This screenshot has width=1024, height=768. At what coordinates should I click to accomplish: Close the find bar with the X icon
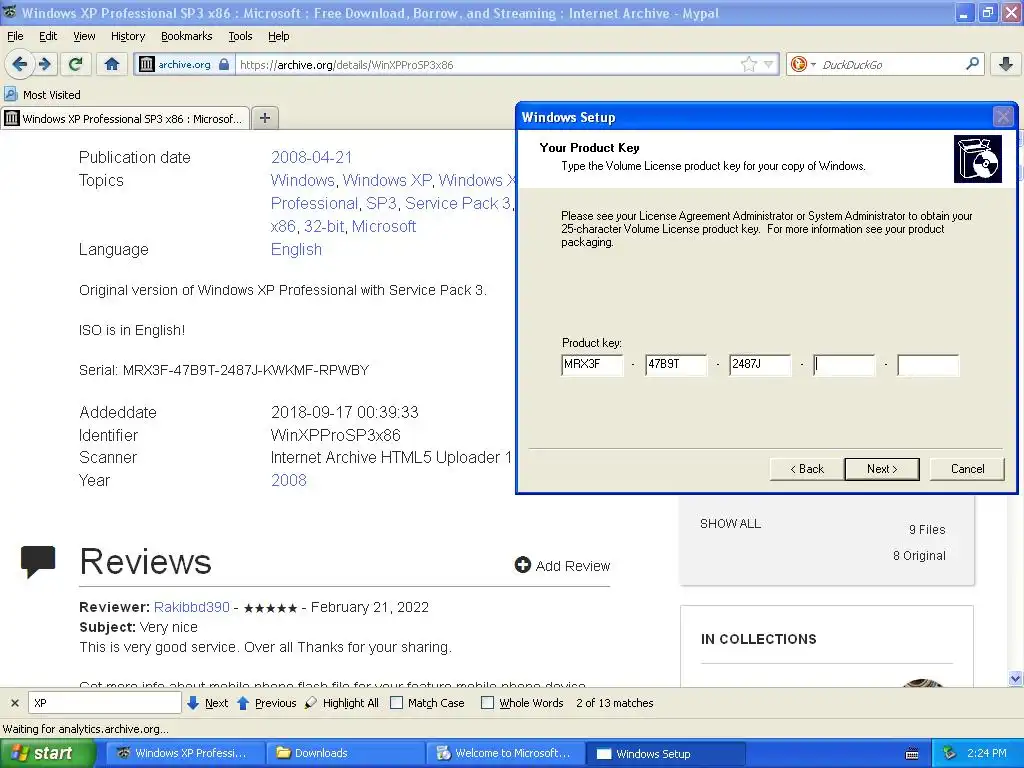tap(14, 703)
